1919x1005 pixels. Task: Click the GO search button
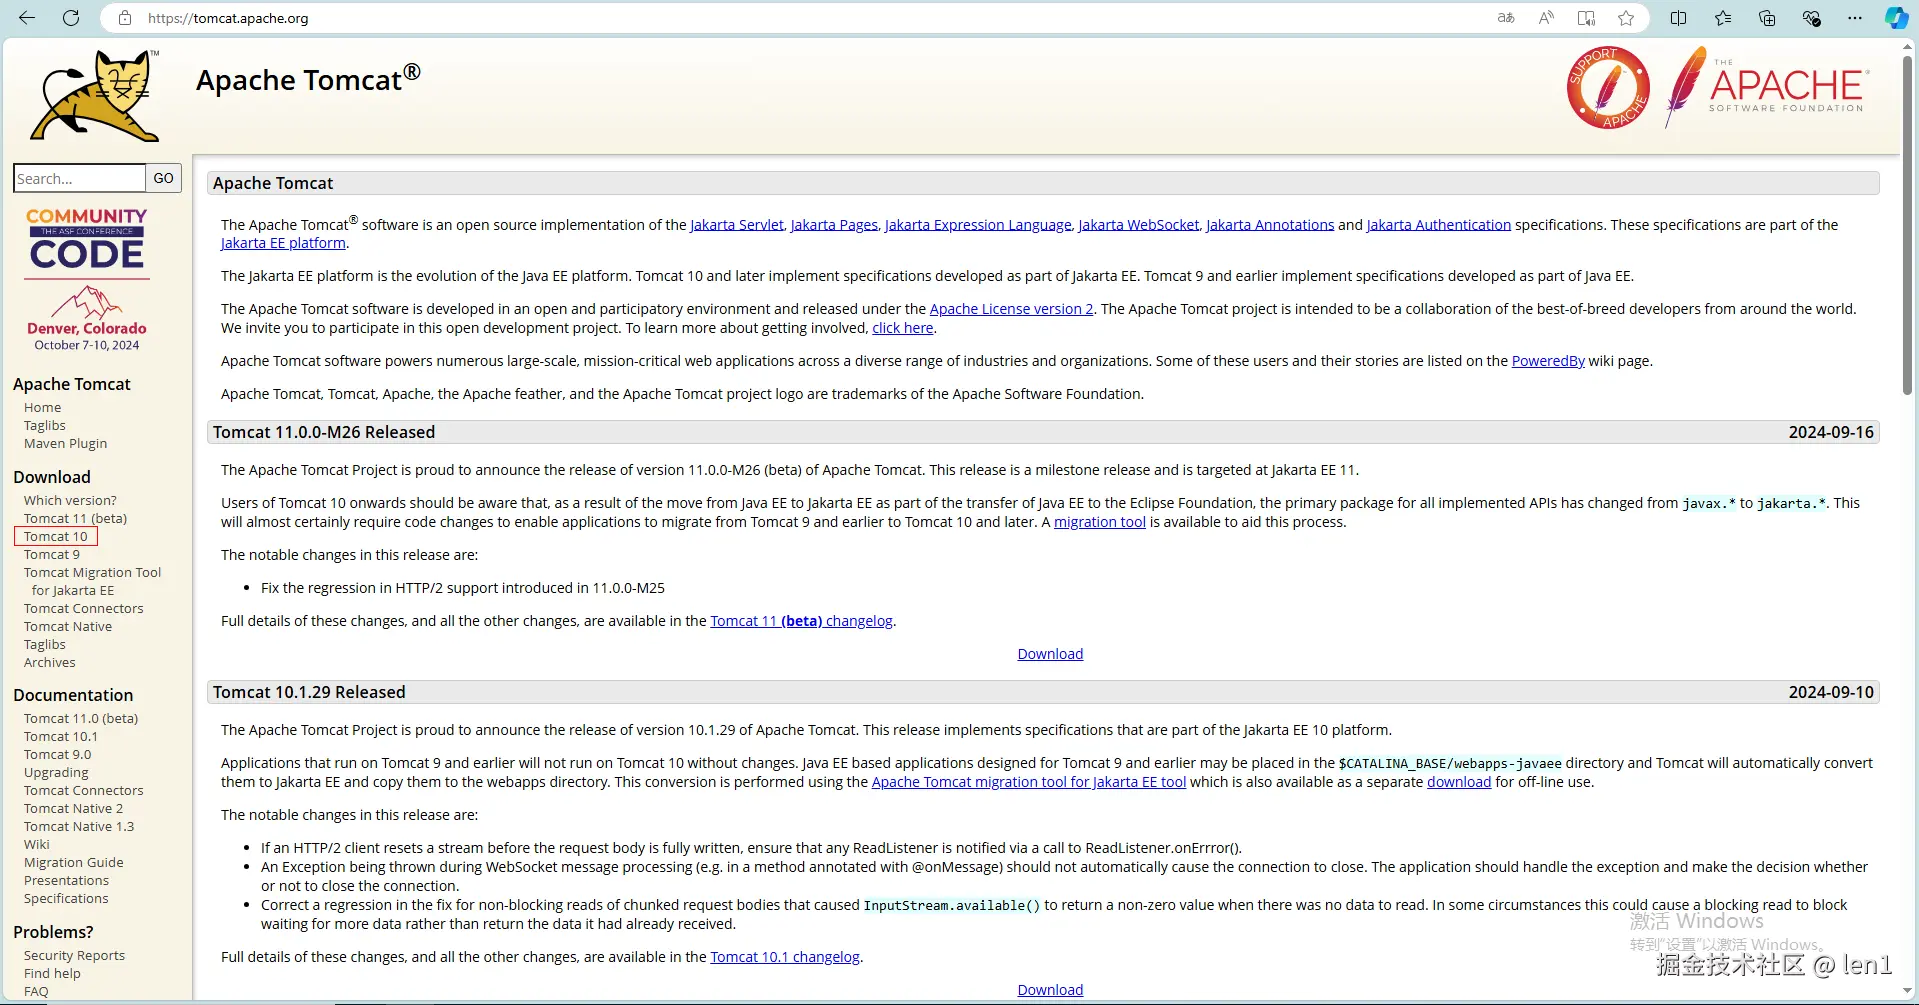pyautogui.click(x=163, y=178)
